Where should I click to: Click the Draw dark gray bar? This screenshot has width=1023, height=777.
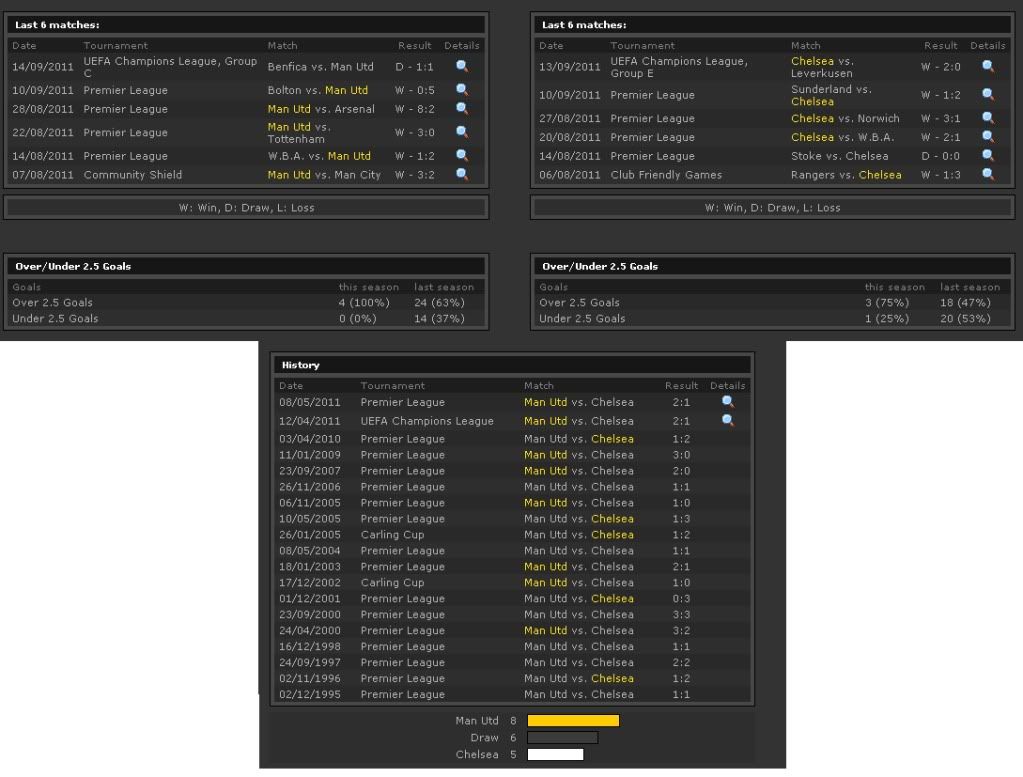coord(562,737)
